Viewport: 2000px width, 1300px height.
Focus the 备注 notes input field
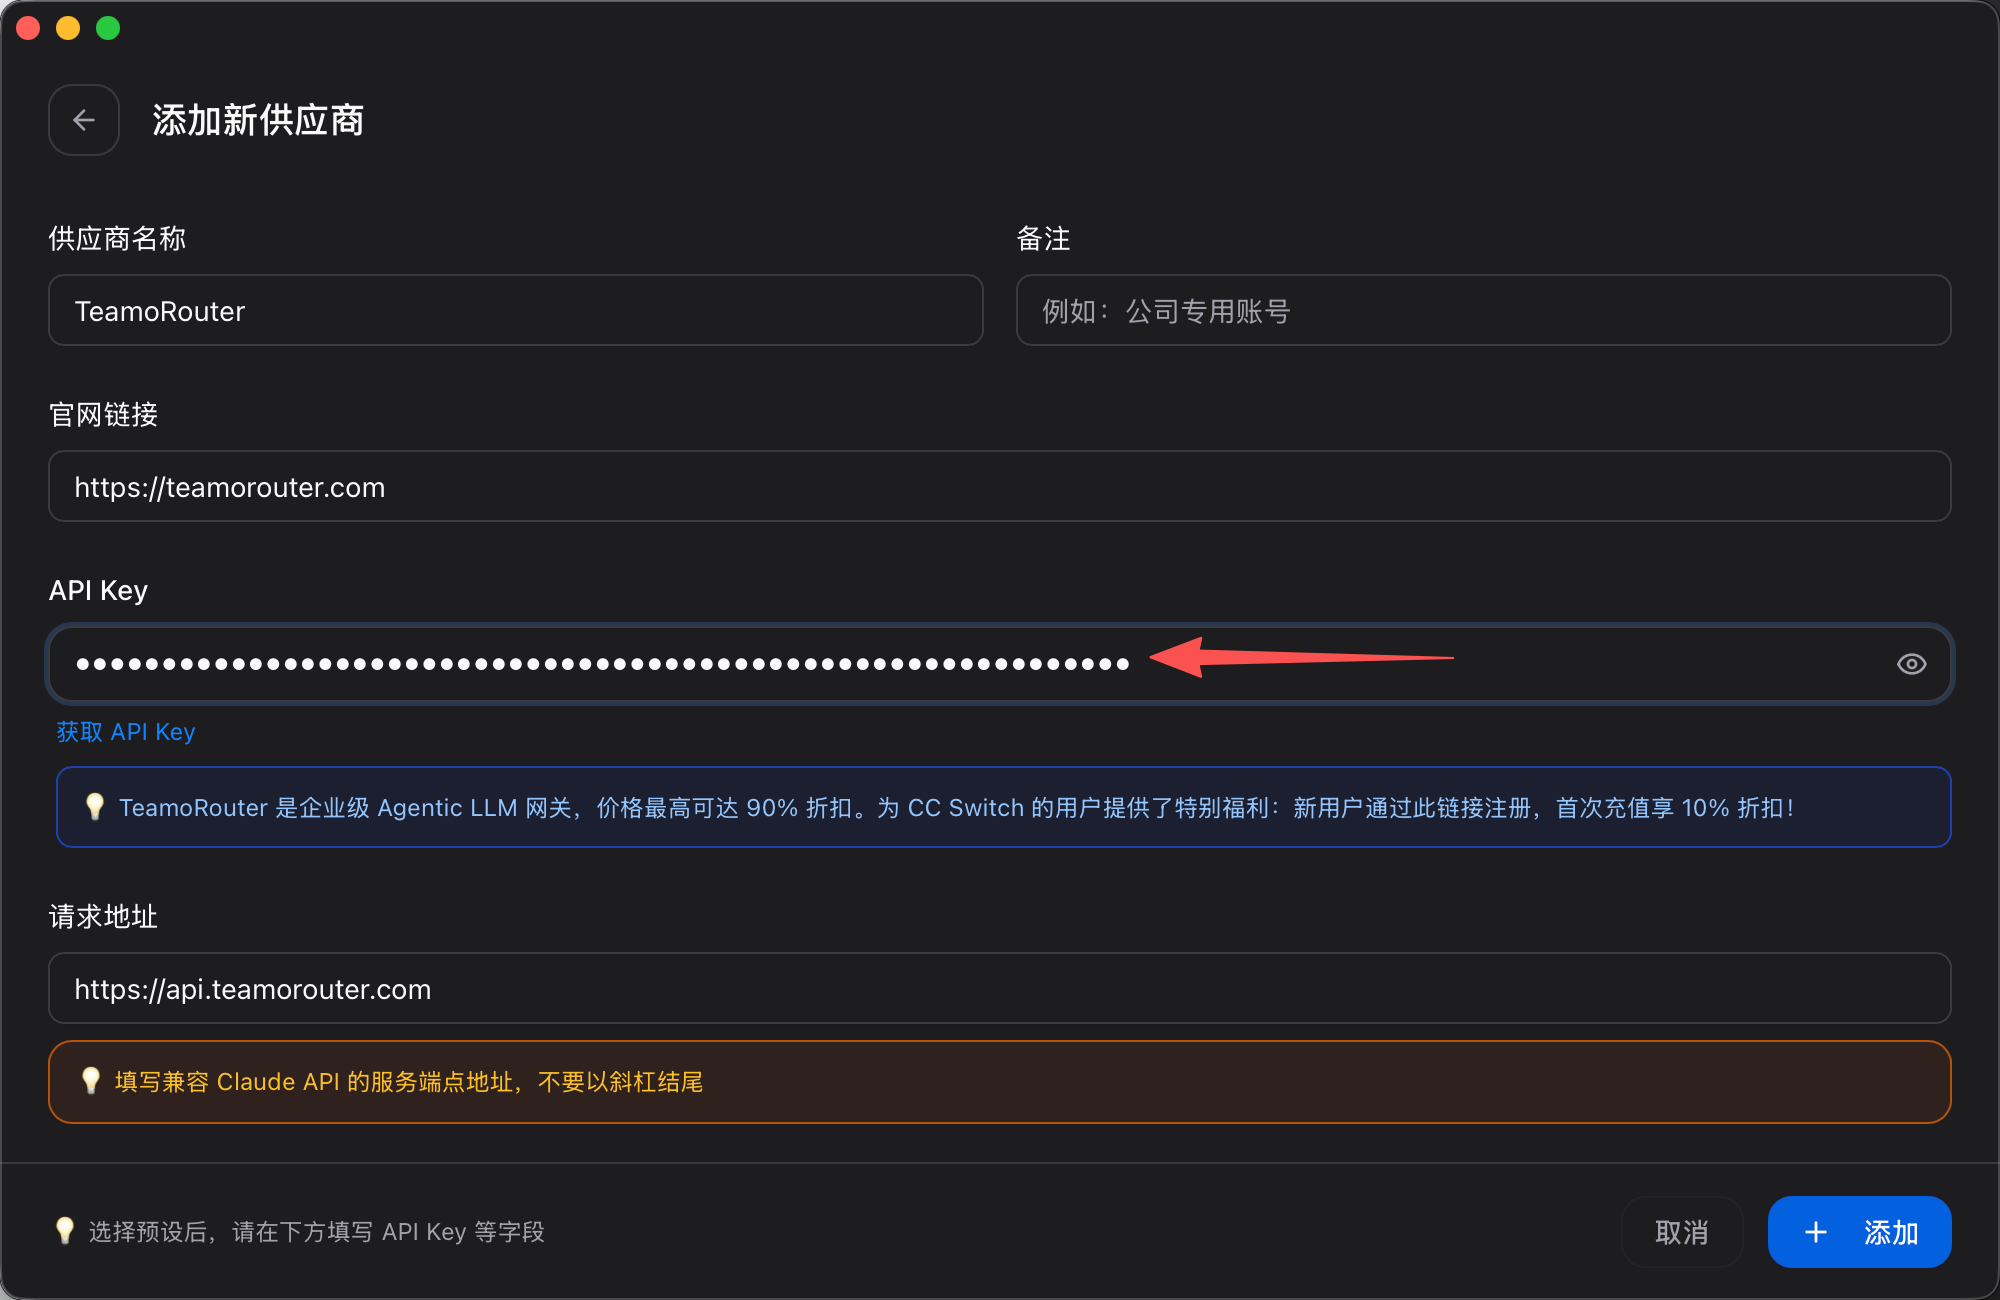click(1483, 311)
